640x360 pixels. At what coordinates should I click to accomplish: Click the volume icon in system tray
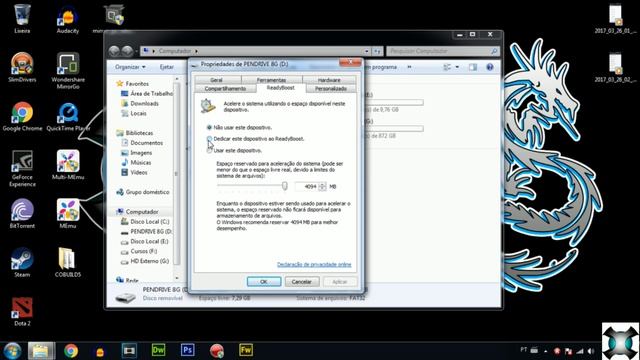click(591, 351)
